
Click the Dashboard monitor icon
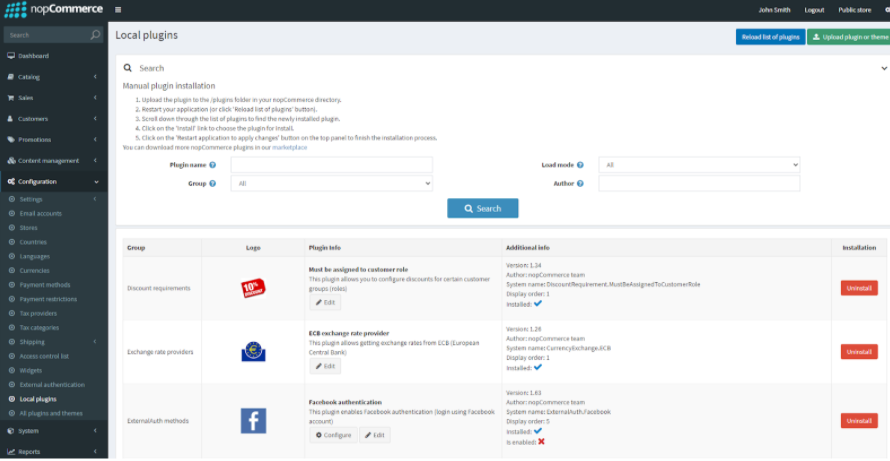coord(11,56)
